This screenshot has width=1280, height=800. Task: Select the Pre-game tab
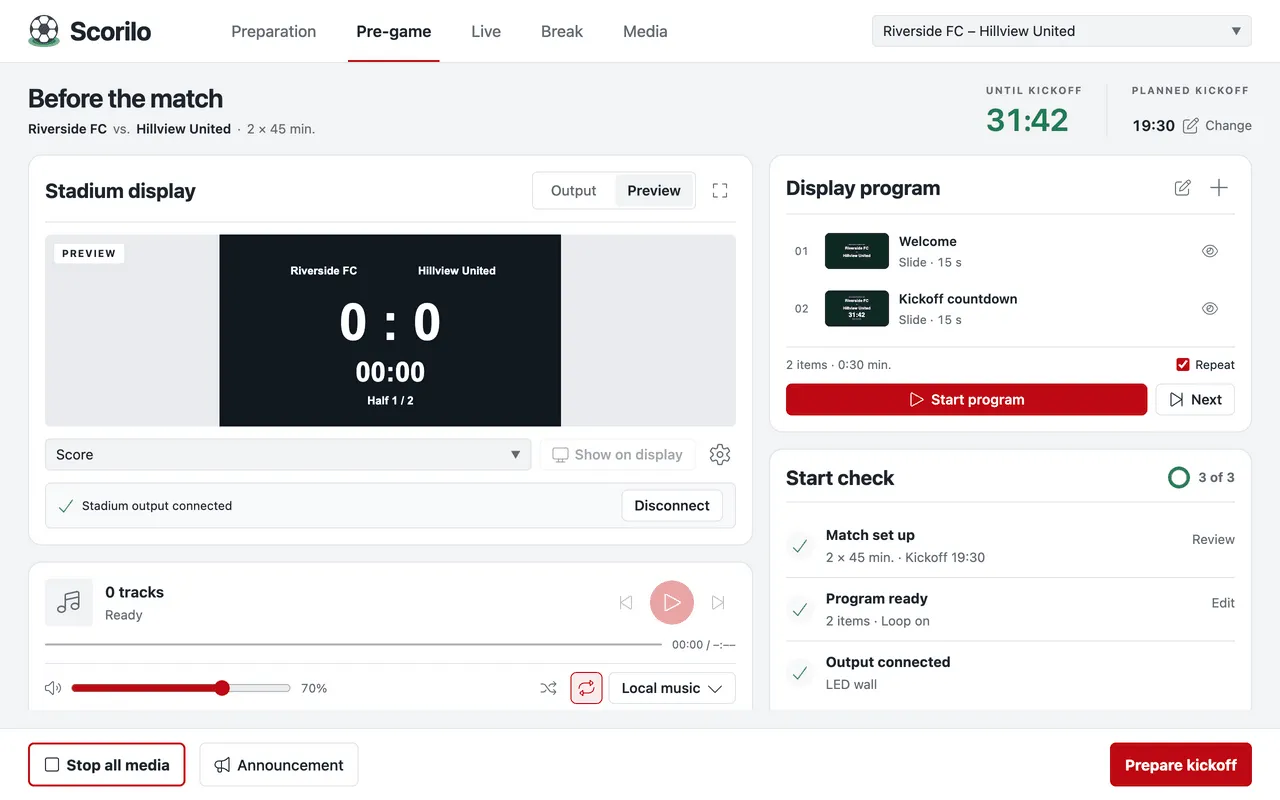tap(394, 31)
